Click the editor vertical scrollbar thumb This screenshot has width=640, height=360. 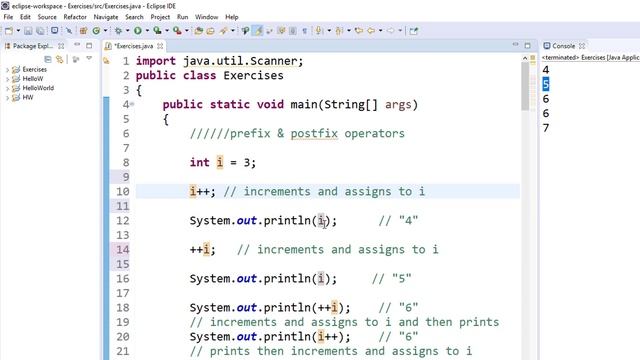pos(525,86)
